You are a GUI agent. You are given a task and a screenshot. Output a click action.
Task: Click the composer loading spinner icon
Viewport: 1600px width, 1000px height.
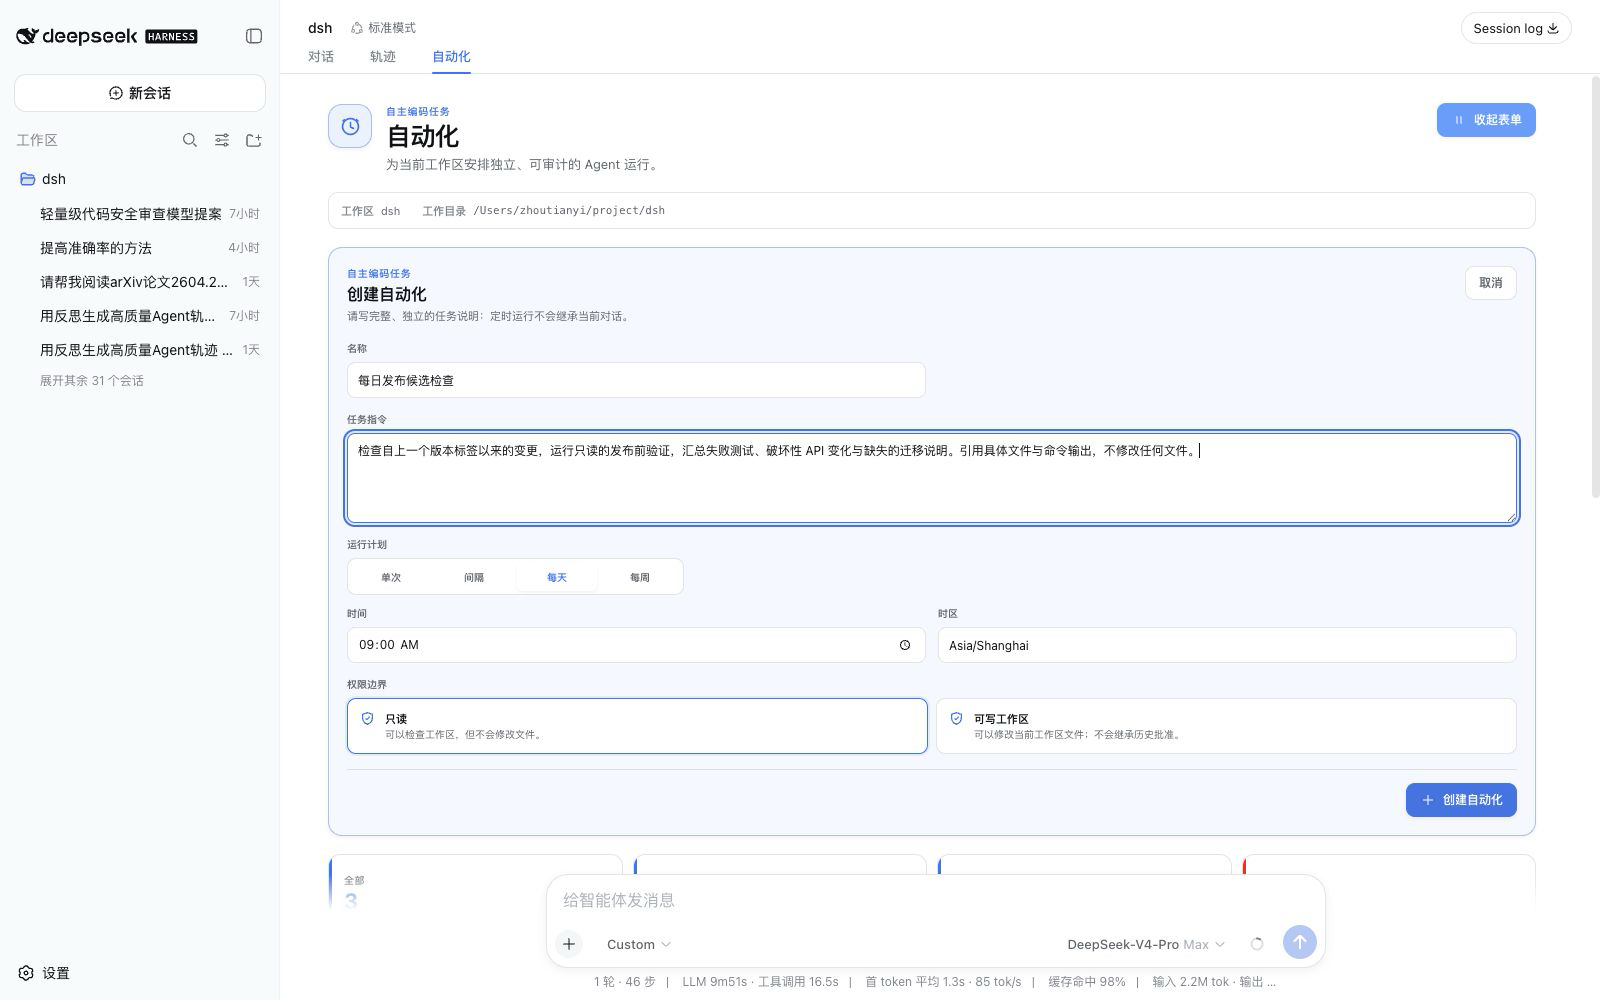click(1257, 944)
